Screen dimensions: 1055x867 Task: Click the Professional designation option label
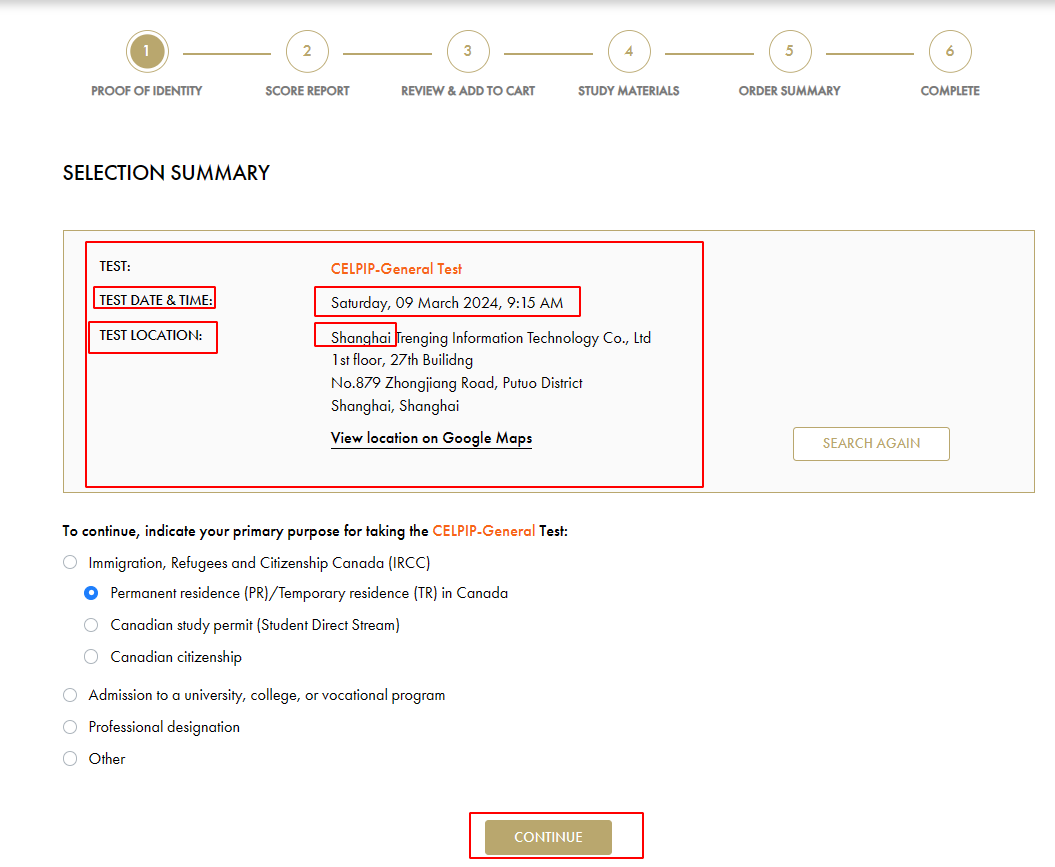[x=164, y=727]
